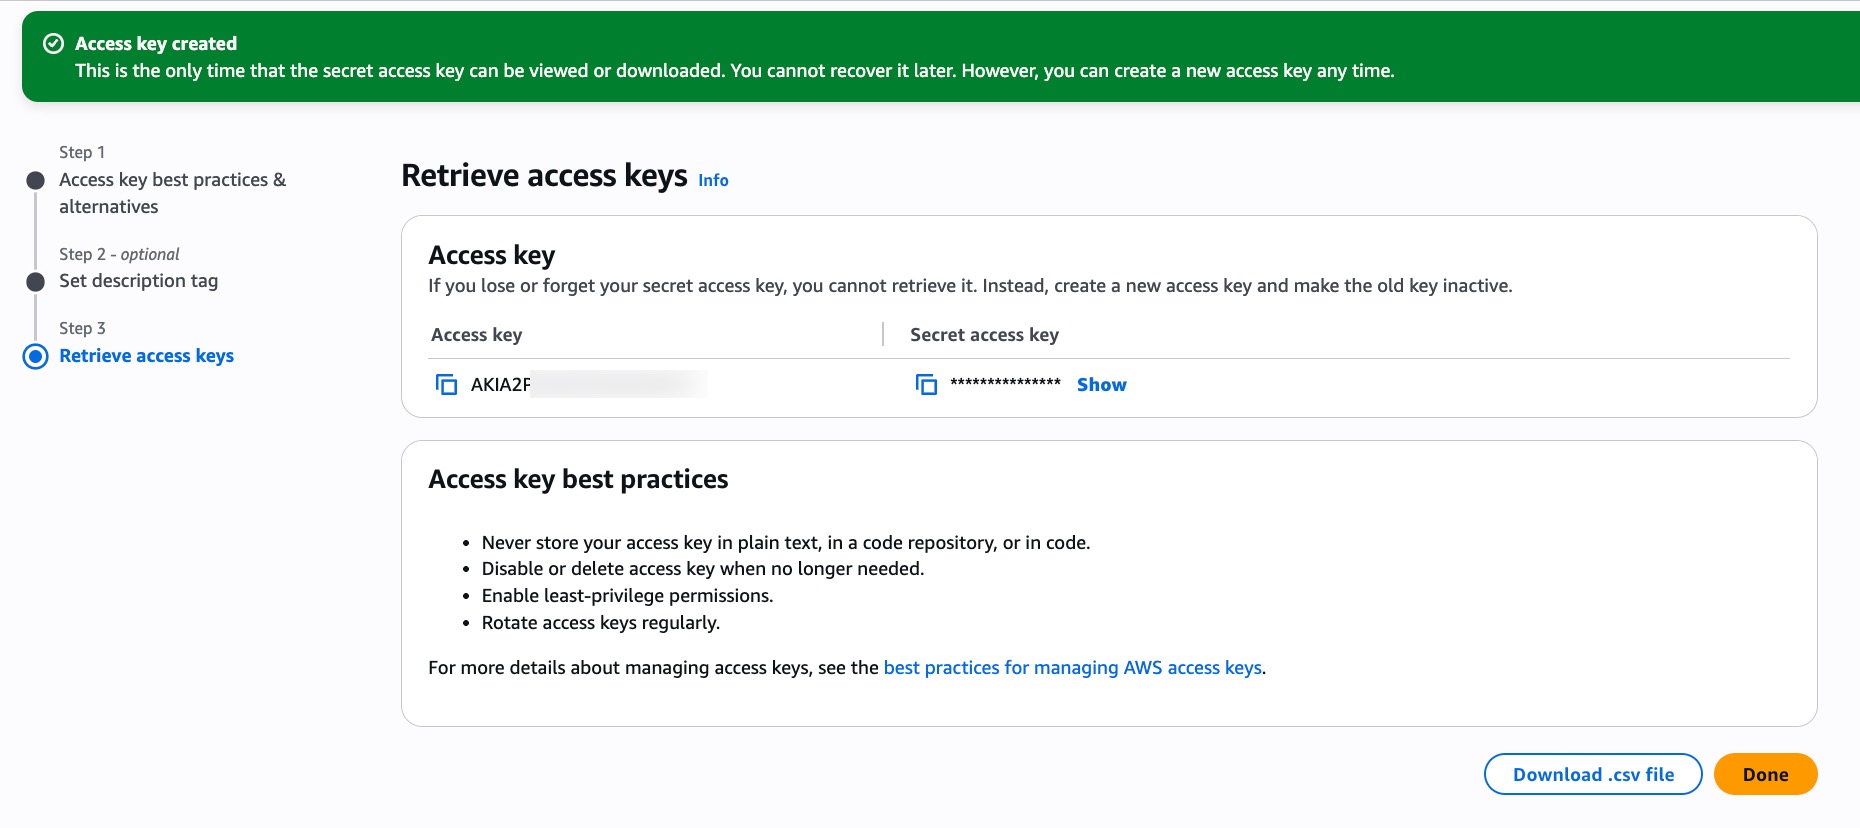Click the Done button
This screenshot has width=1860, height=828.
(1765, 773)
